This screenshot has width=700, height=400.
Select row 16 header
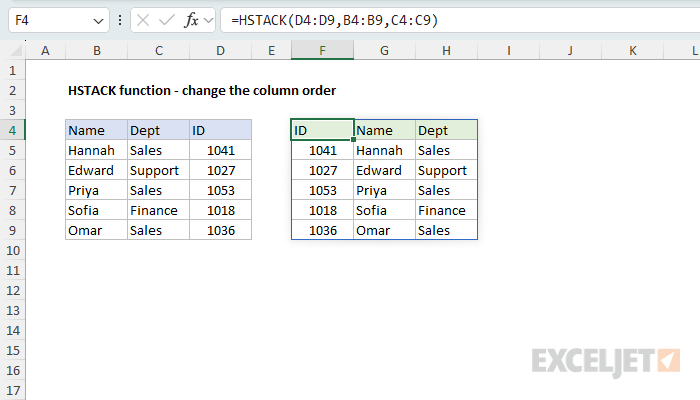pyautogui.click(x=12, y=371)
